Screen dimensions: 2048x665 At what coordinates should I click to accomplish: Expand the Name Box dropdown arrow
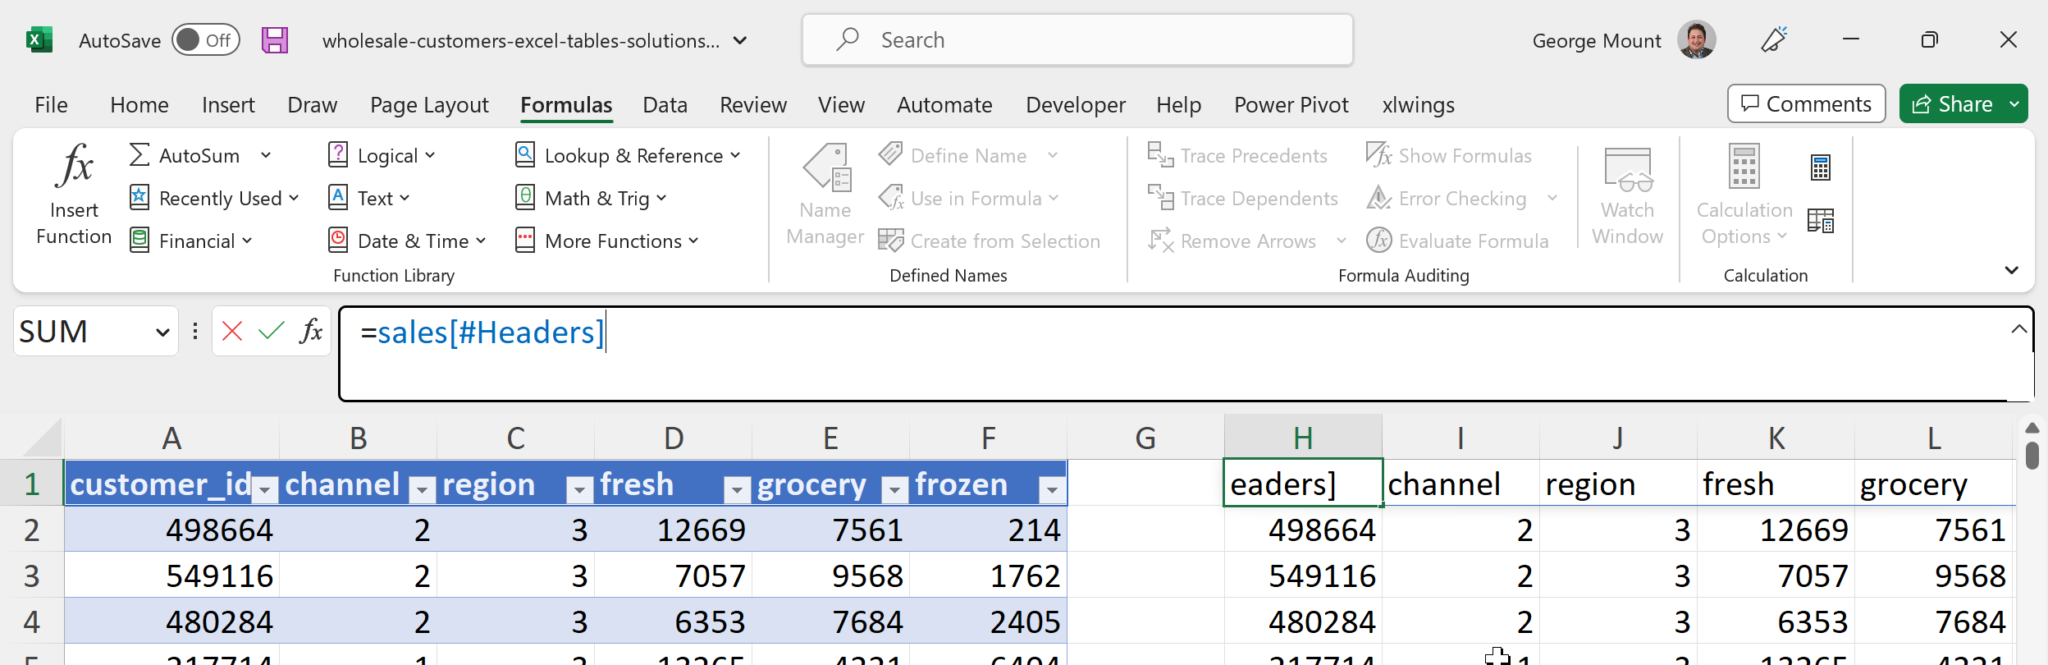coord(163,332)
